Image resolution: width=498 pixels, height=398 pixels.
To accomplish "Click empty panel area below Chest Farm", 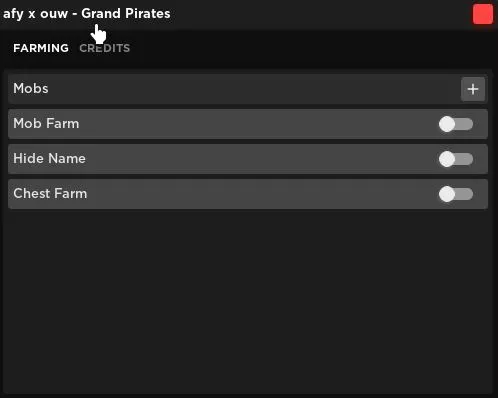I will click(248, 300).
